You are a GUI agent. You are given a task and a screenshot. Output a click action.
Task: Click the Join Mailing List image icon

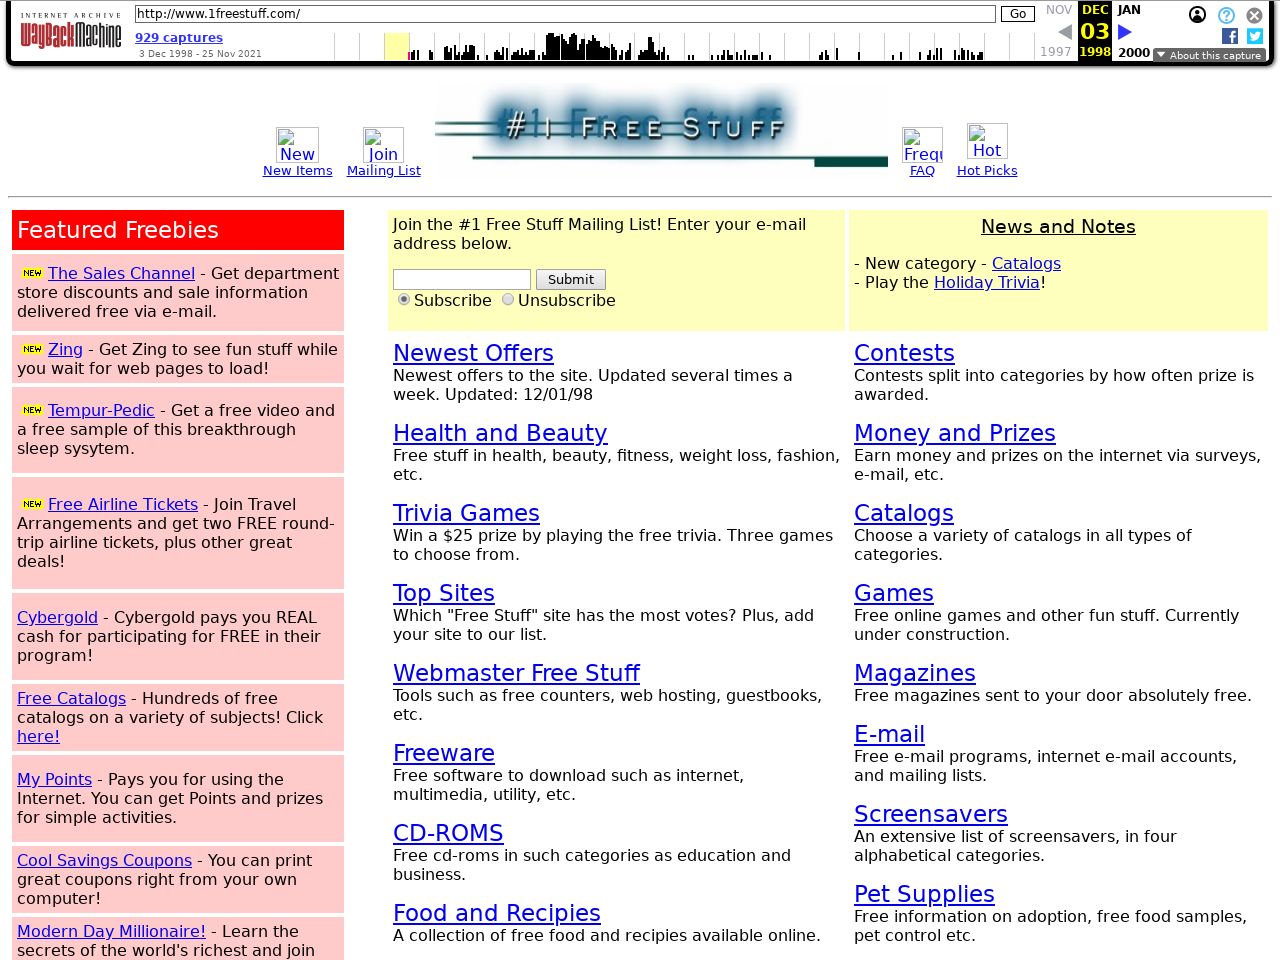coord(383,145)
